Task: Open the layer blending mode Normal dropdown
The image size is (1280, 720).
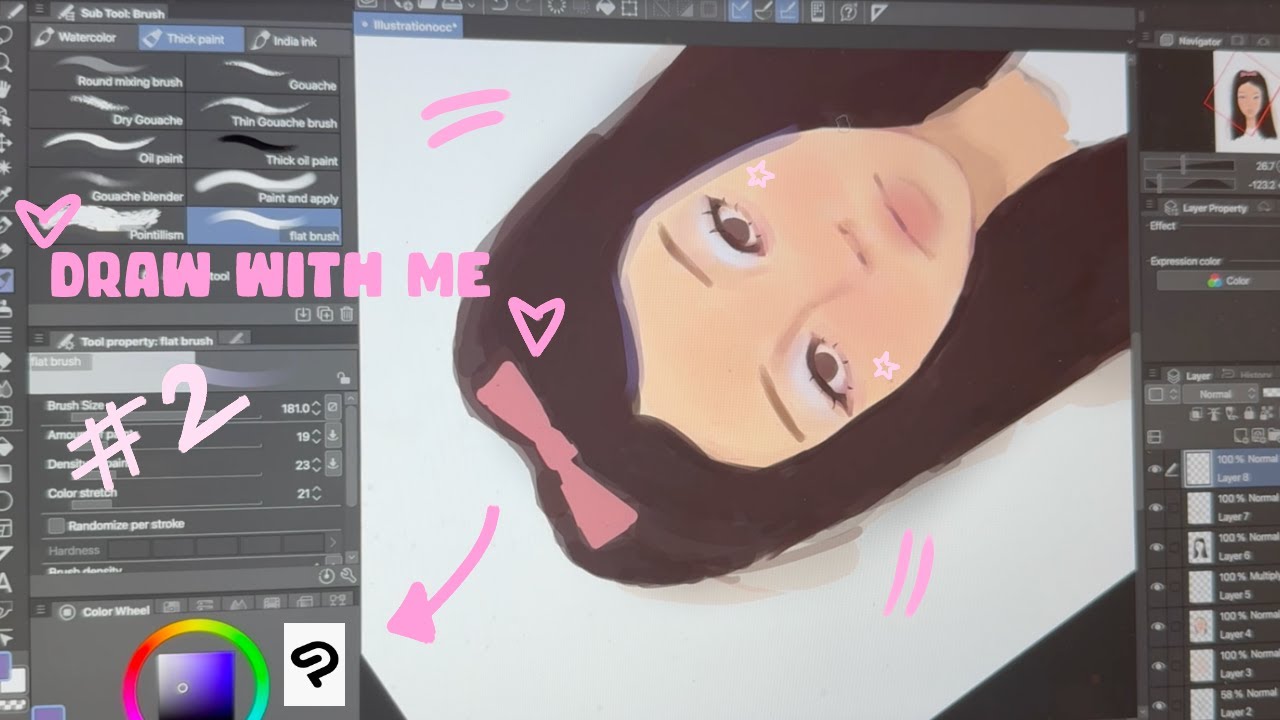Action: pos(1219,394)
